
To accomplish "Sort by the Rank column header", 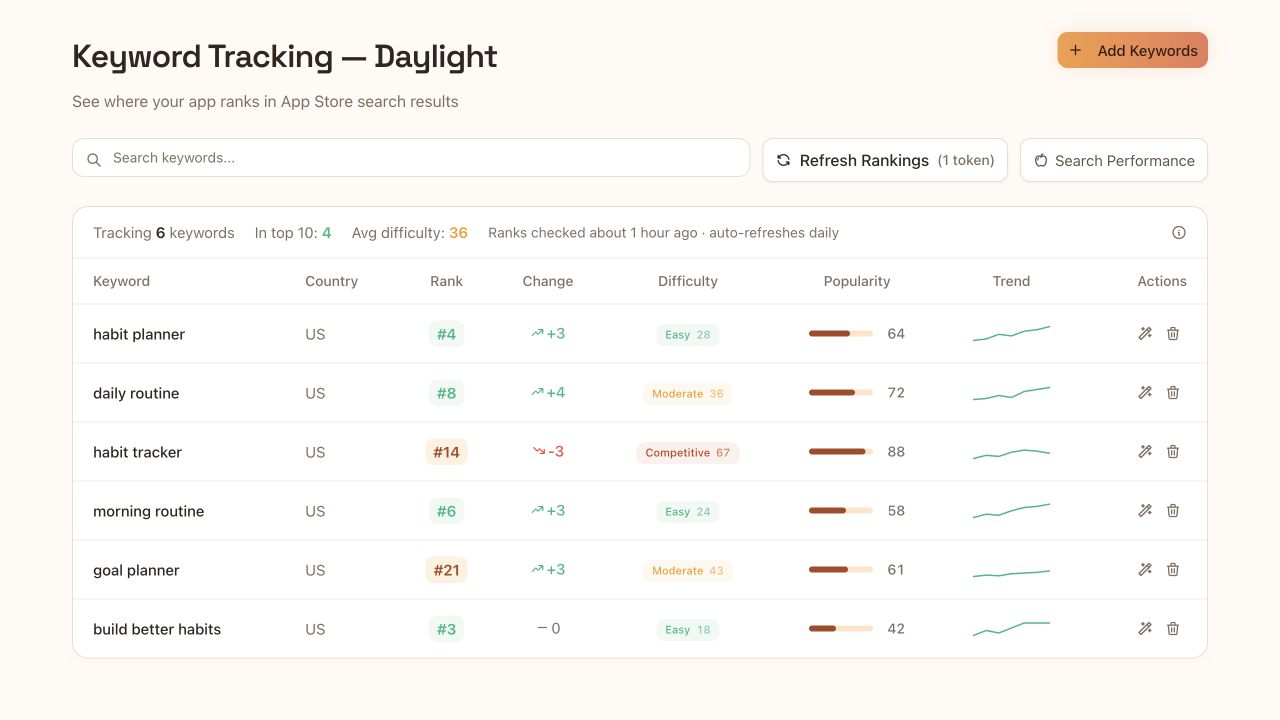I will [446, 281].
